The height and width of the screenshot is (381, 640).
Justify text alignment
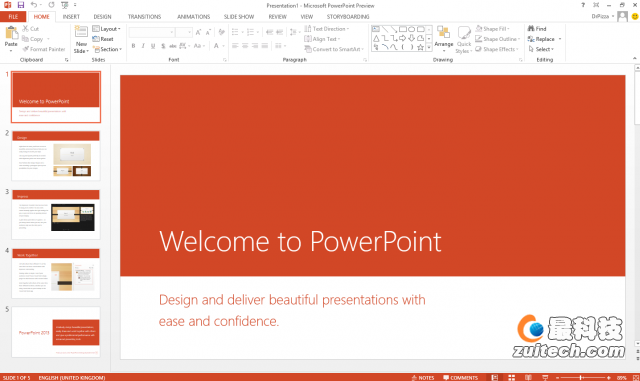point(265,46)
